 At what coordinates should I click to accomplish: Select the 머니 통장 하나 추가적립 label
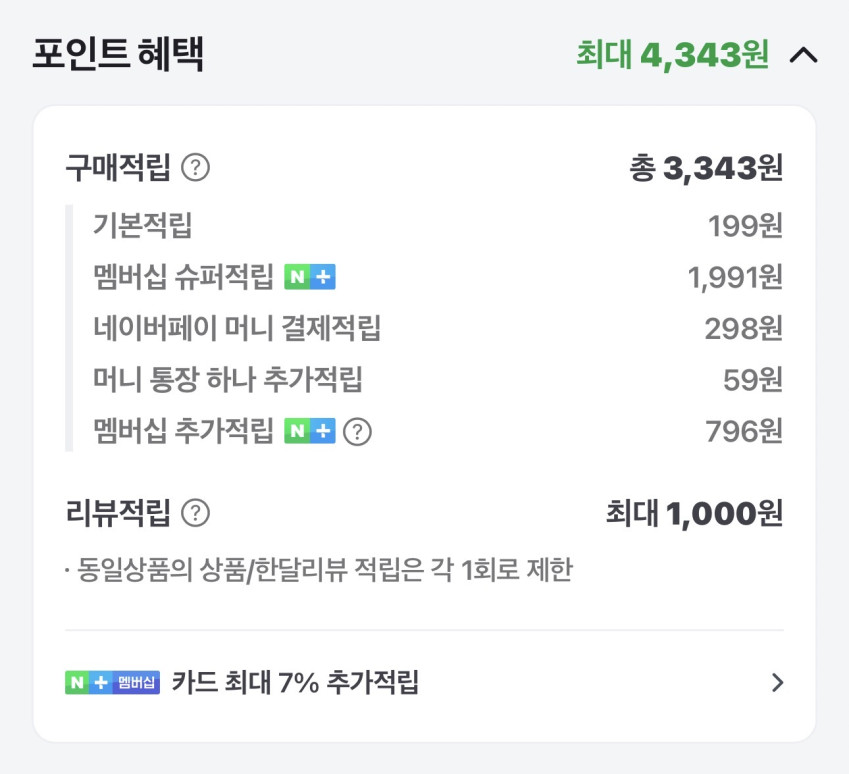click(x=227, y=380)
